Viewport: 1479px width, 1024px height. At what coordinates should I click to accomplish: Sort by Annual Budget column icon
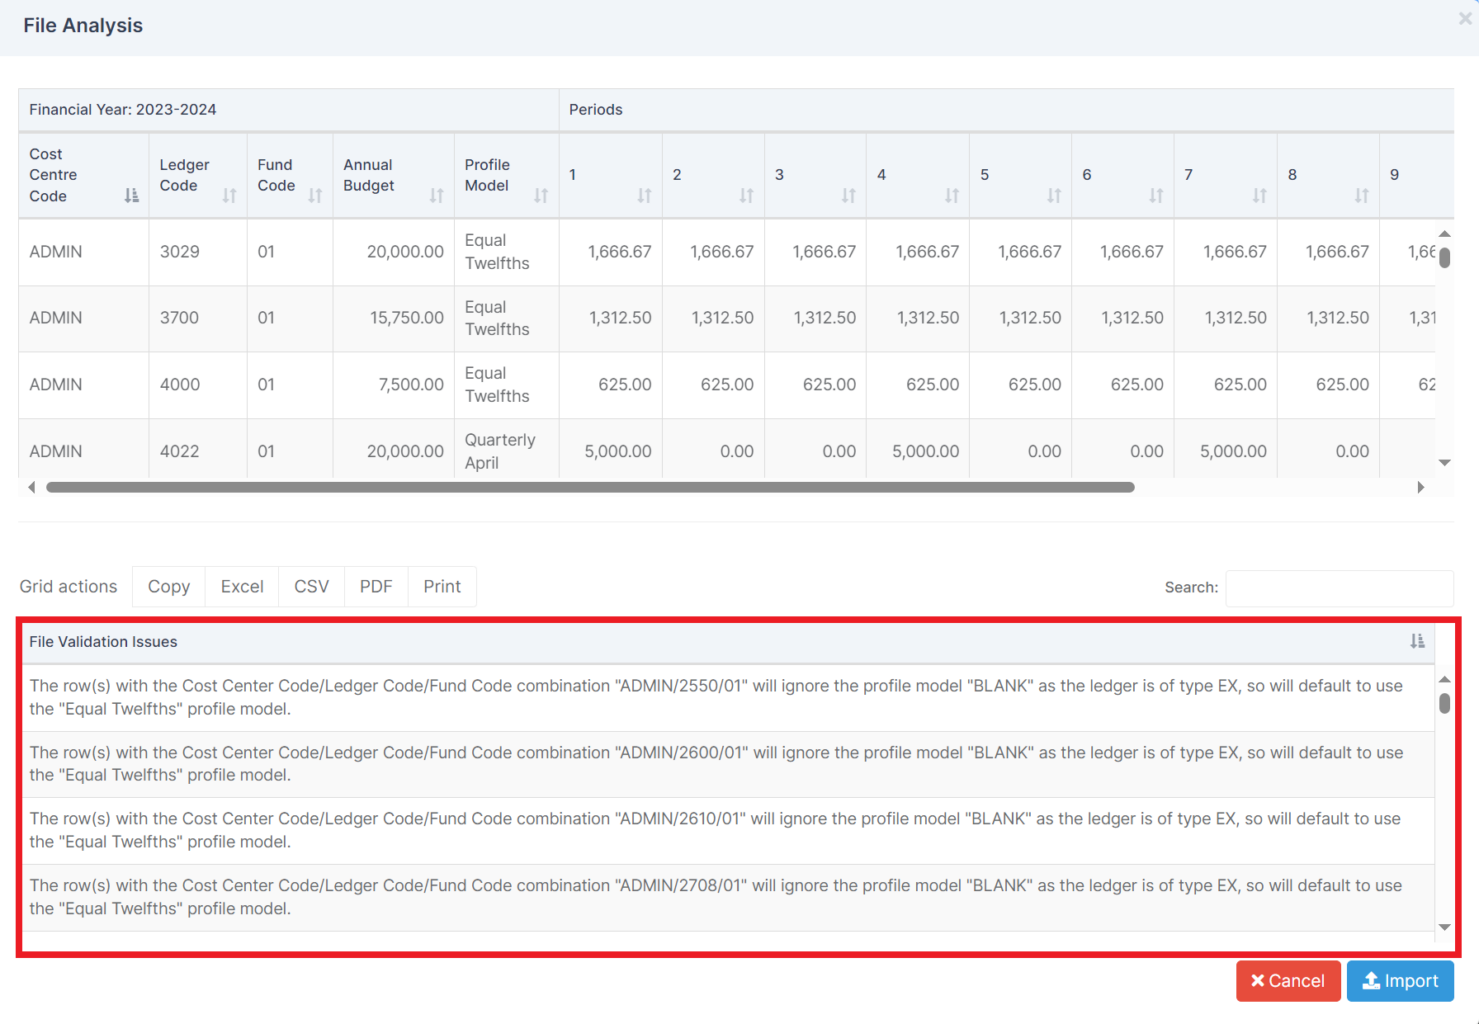(436, 196)
